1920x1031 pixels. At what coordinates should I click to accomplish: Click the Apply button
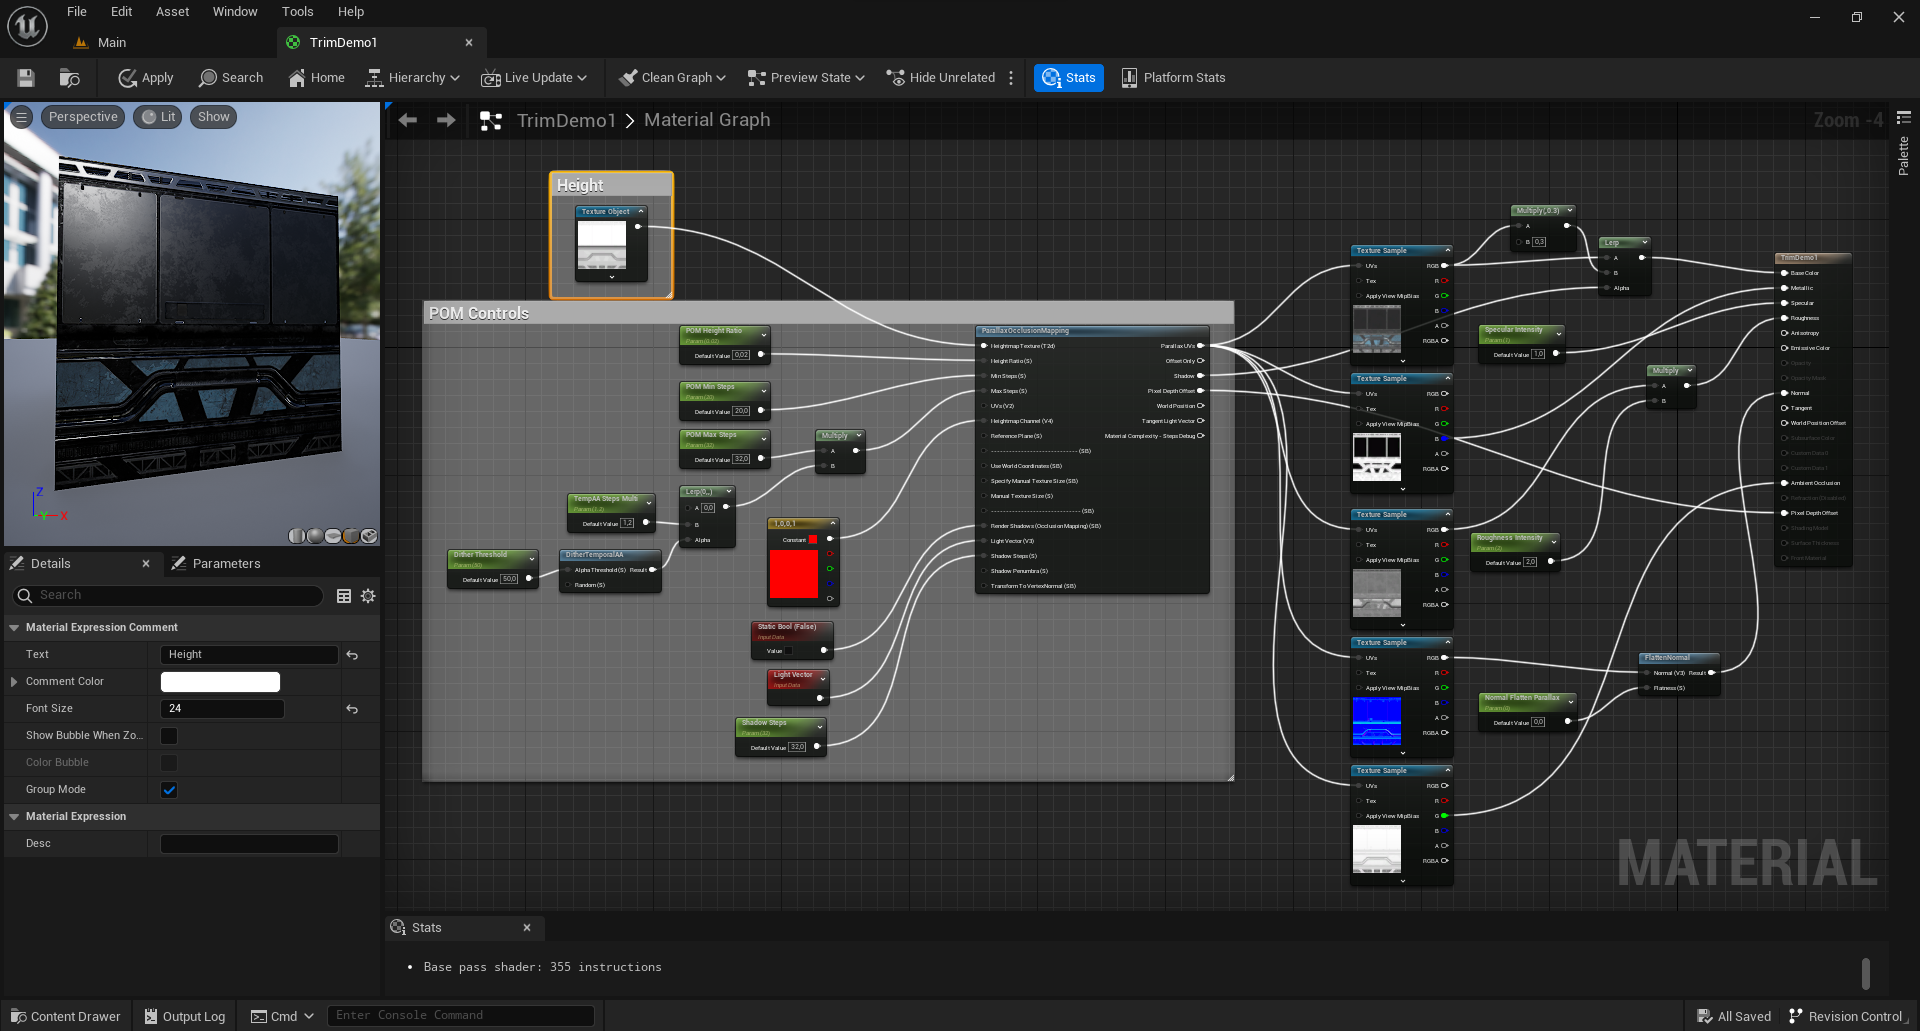(x=146, y=78)
